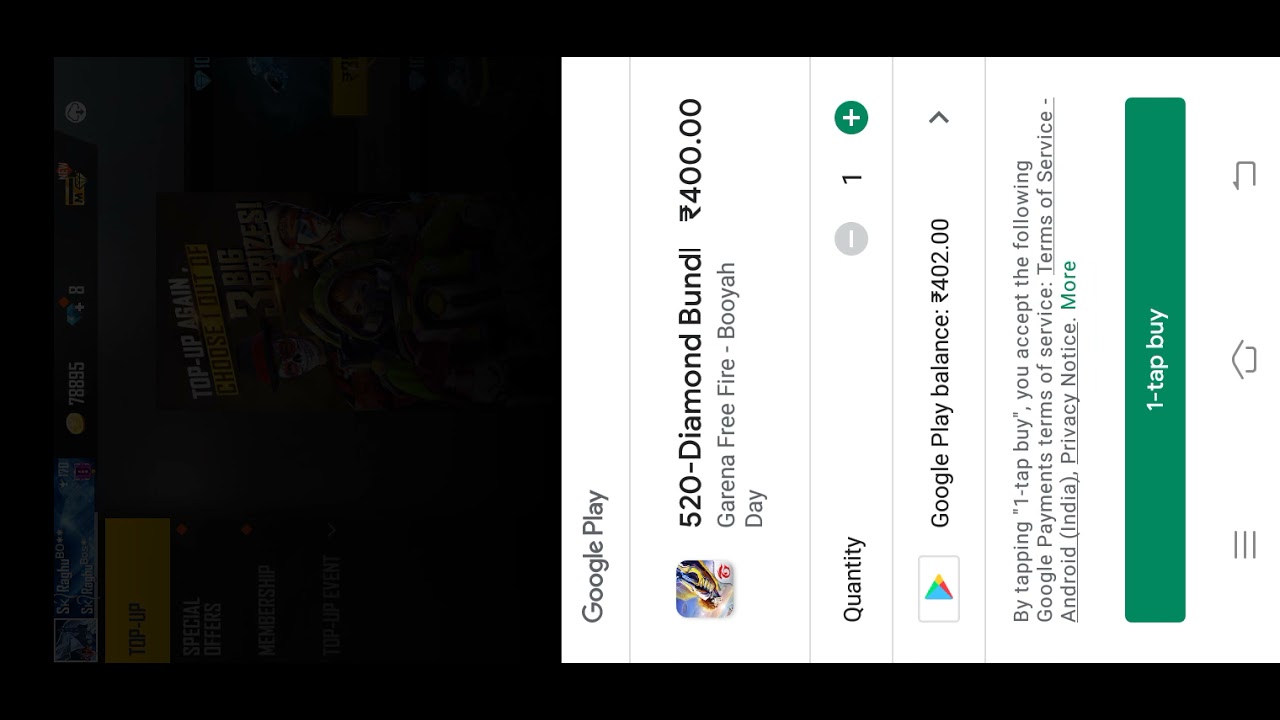The image size is (1280, 720).
Task: Open the green More link
Action: [1069, 285]
